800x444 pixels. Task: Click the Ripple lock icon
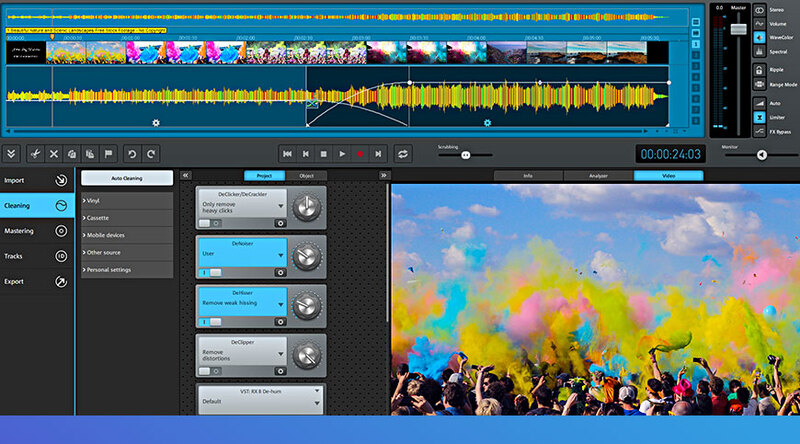[760, 70]
